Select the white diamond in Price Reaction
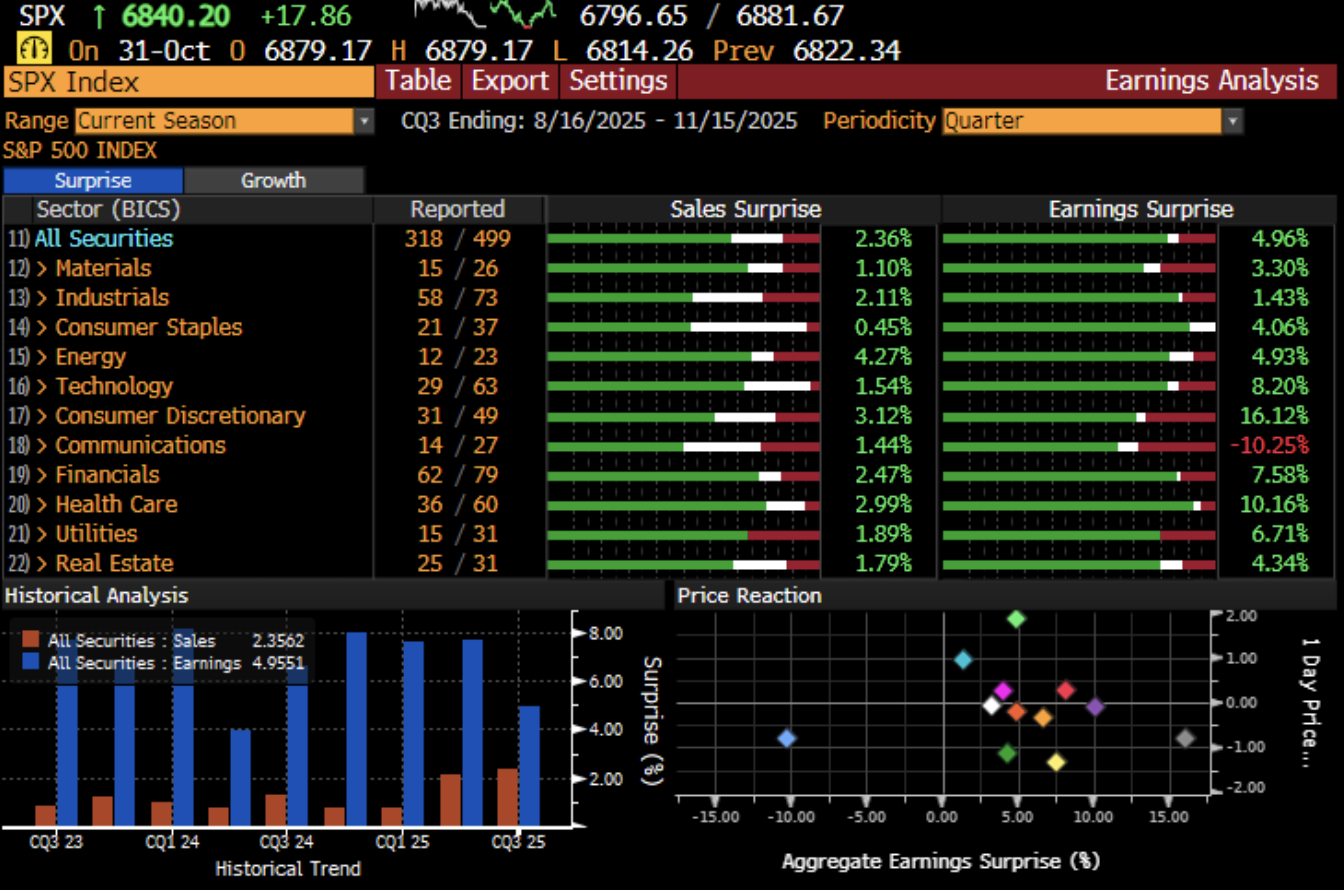 pyautogui.click(x=991, y=705)
